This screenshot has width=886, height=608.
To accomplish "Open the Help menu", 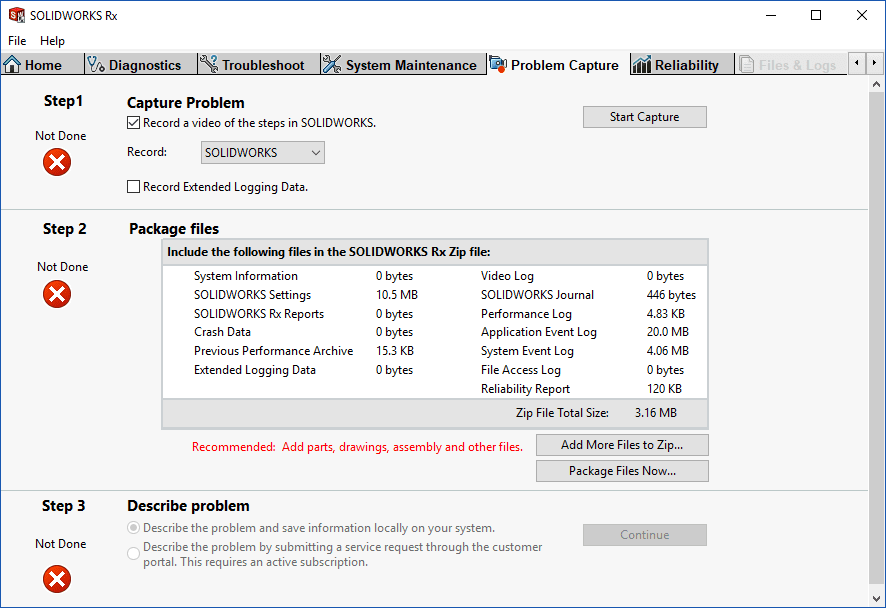I will click(53, 41).
